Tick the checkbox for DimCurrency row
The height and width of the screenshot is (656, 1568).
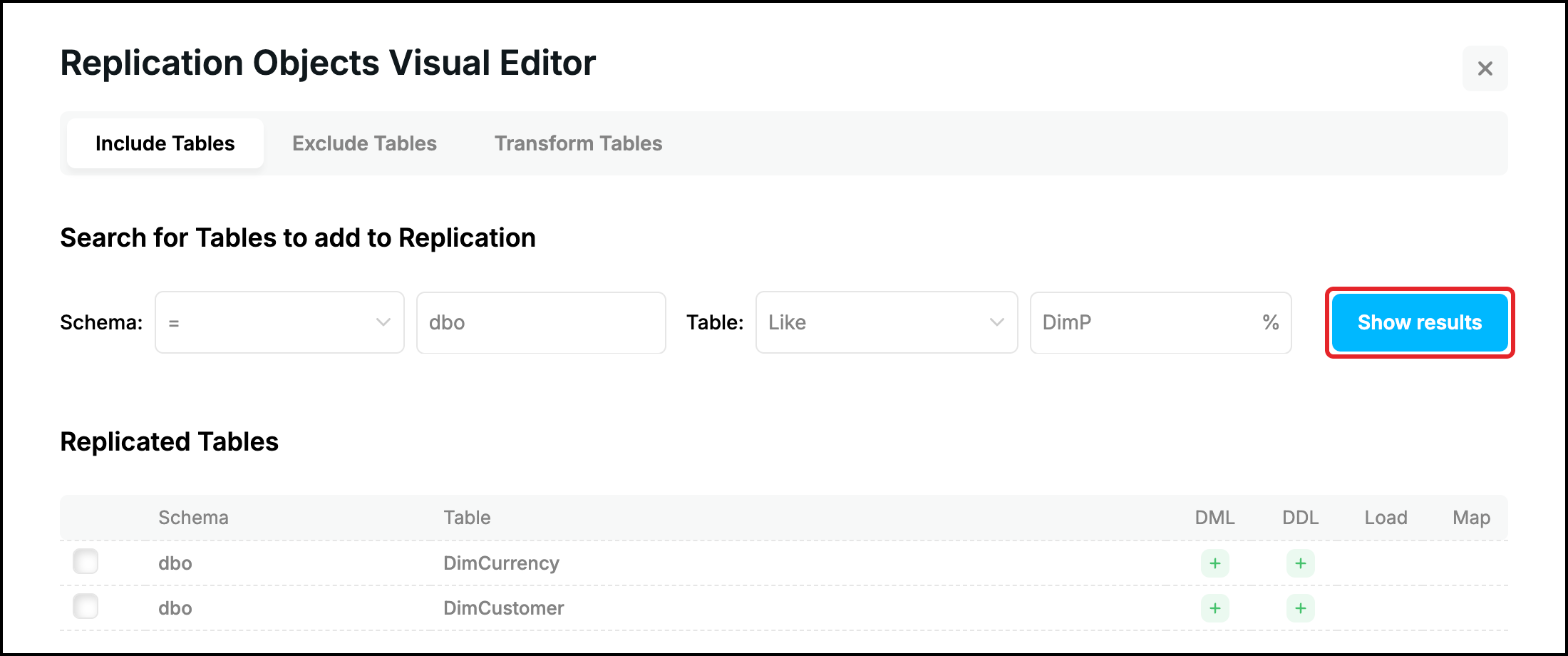coord(86,562)
